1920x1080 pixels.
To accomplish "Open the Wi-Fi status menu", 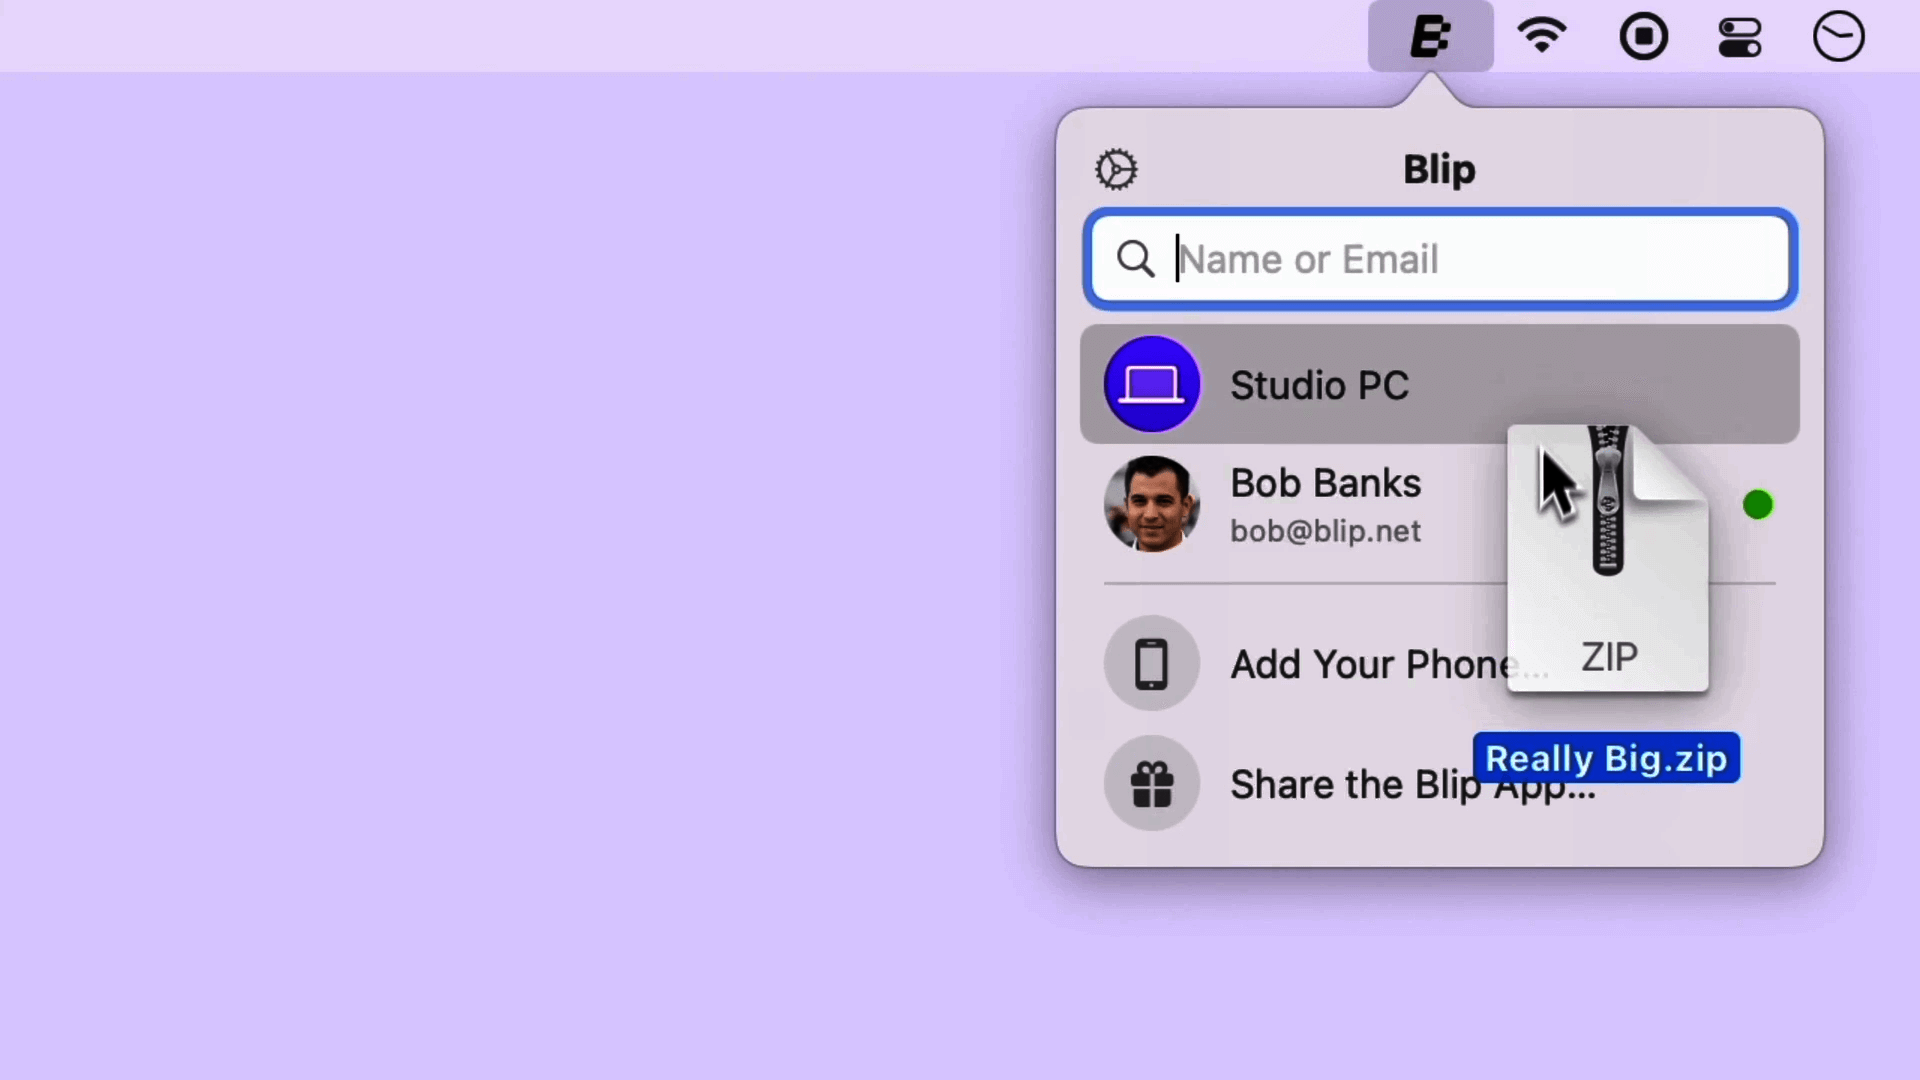I will (1540, 36).
